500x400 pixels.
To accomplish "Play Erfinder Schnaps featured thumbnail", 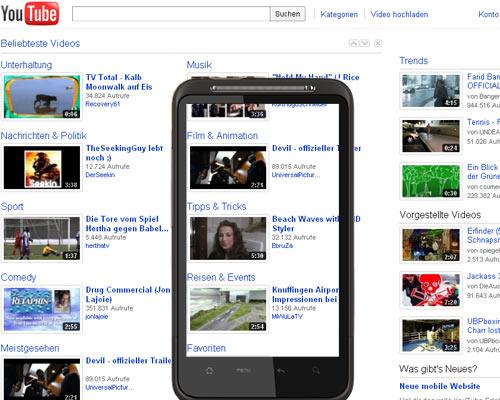I will tap(431, 244).
